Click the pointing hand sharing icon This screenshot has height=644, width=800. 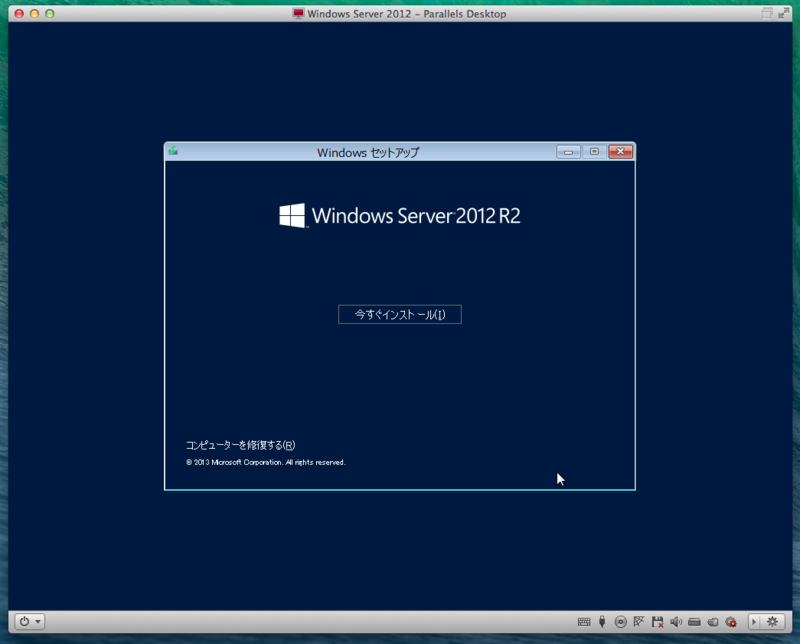click(713, 622)
